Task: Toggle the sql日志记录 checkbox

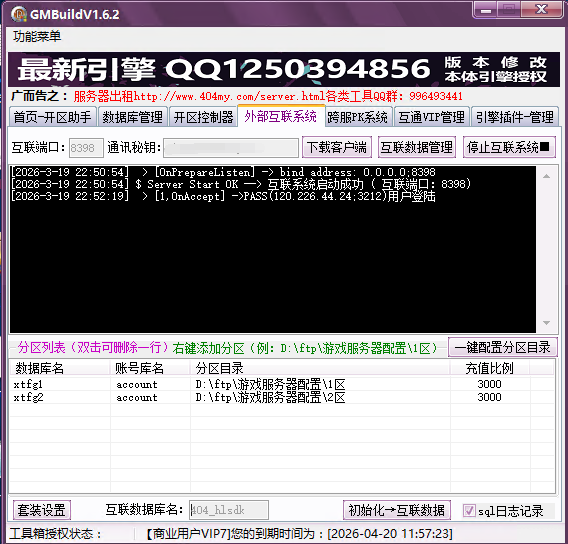Action: [469, 511]
